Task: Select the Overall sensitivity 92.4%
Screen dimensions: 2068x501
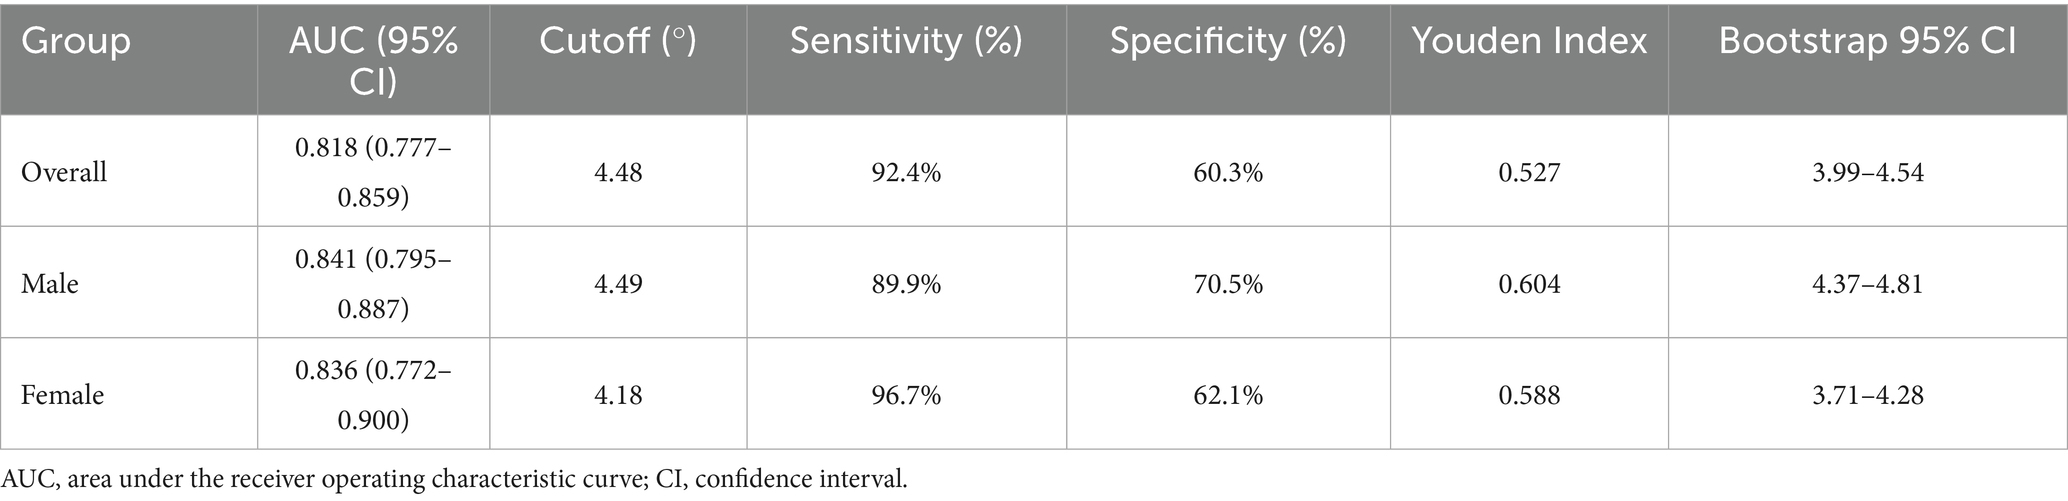Action: 906,172
